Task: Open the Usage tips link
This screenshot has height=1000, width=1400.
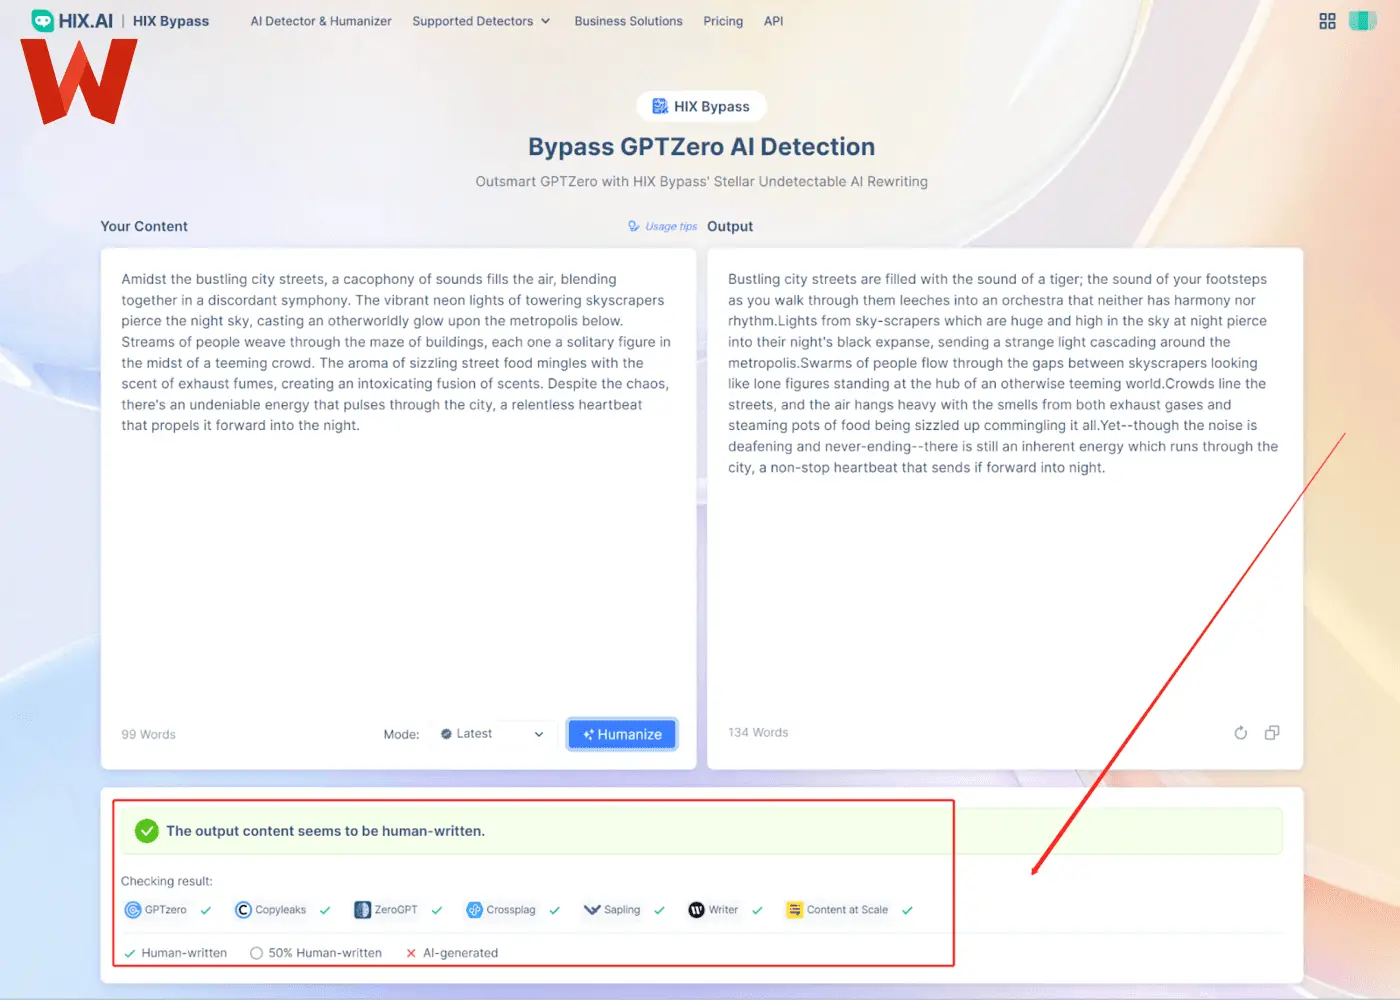Action: [663, 227]
